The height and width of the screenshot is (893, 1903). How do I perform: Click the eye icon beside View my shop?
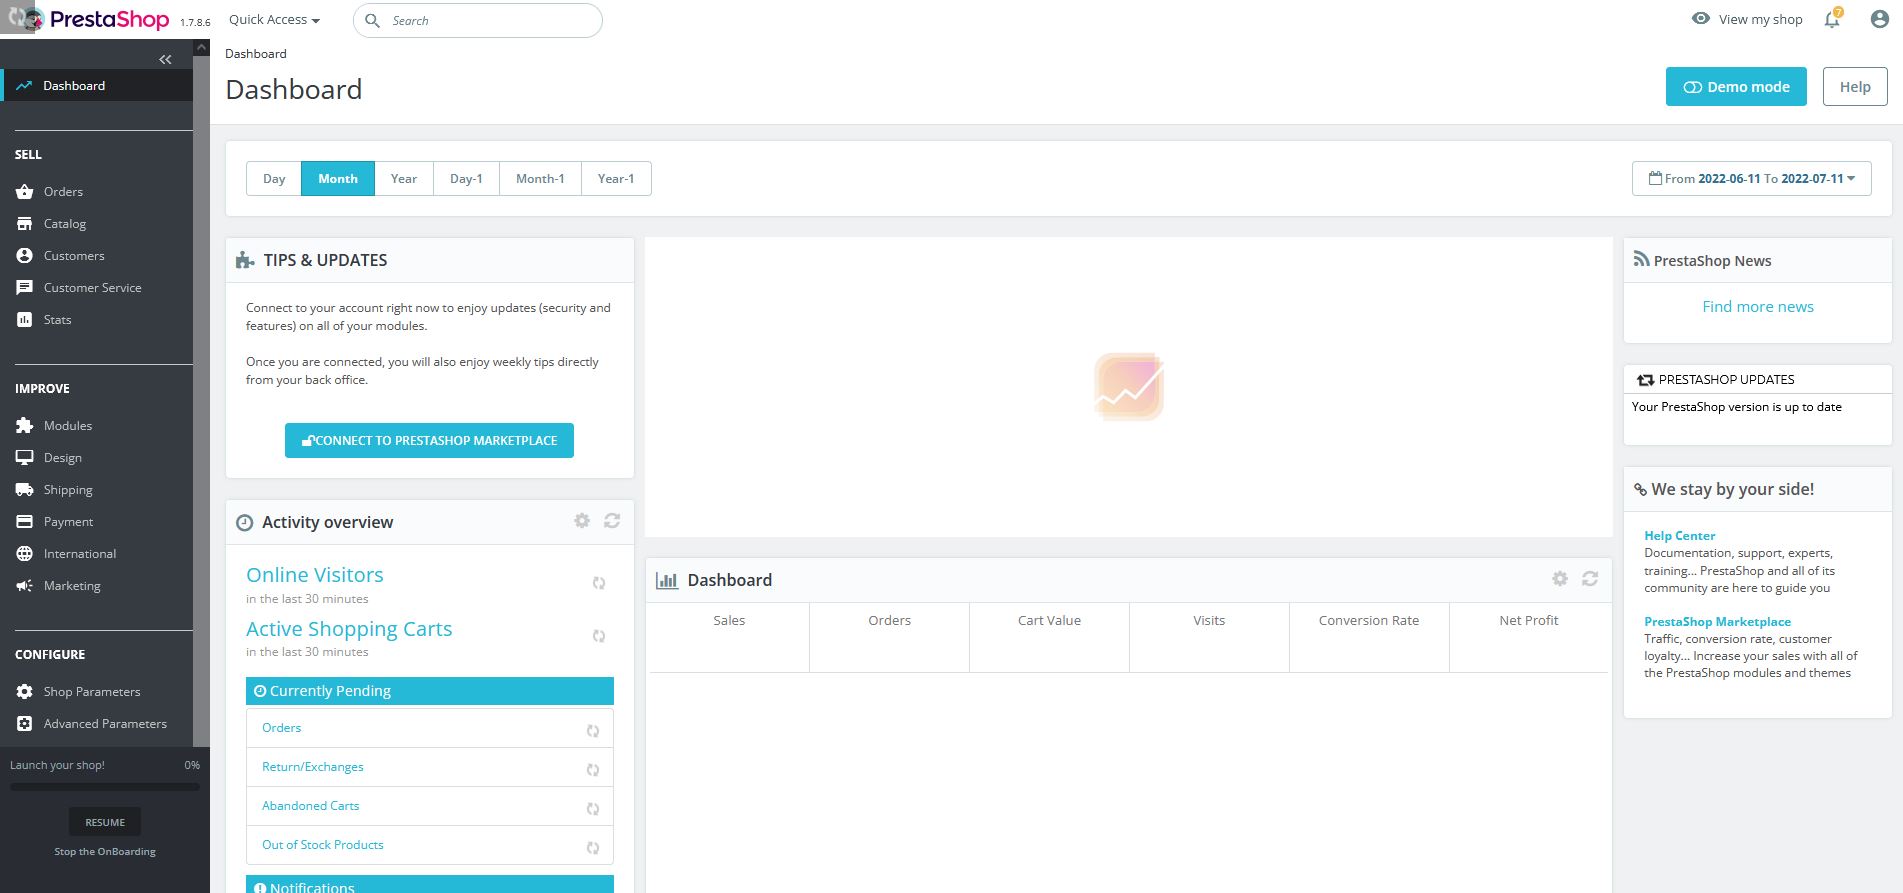(1701, 19)
